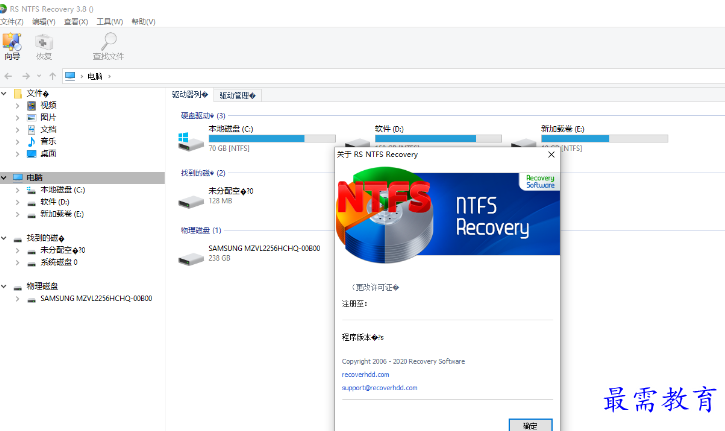Viewport: 725px width, 431px height.
Task: Select unallocated space item in tree
Action: [x=62, y=250]
